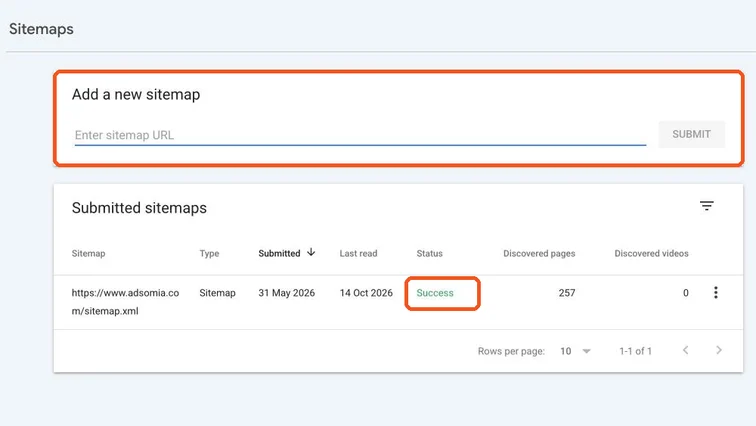Click the Discovered videos column header
This screenshot has width=756, height=426.
click(x=651, y=253)
